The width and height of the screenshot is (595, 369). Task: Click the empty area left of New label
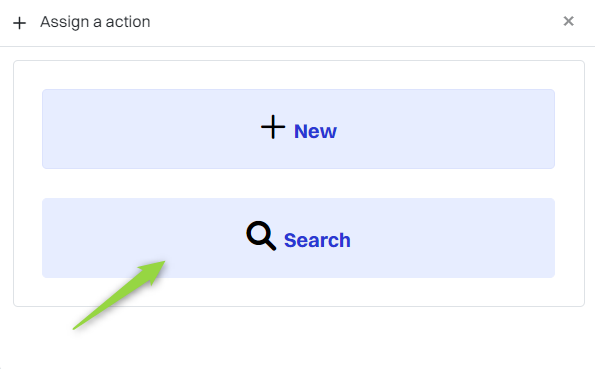click(x=152, y=129)
